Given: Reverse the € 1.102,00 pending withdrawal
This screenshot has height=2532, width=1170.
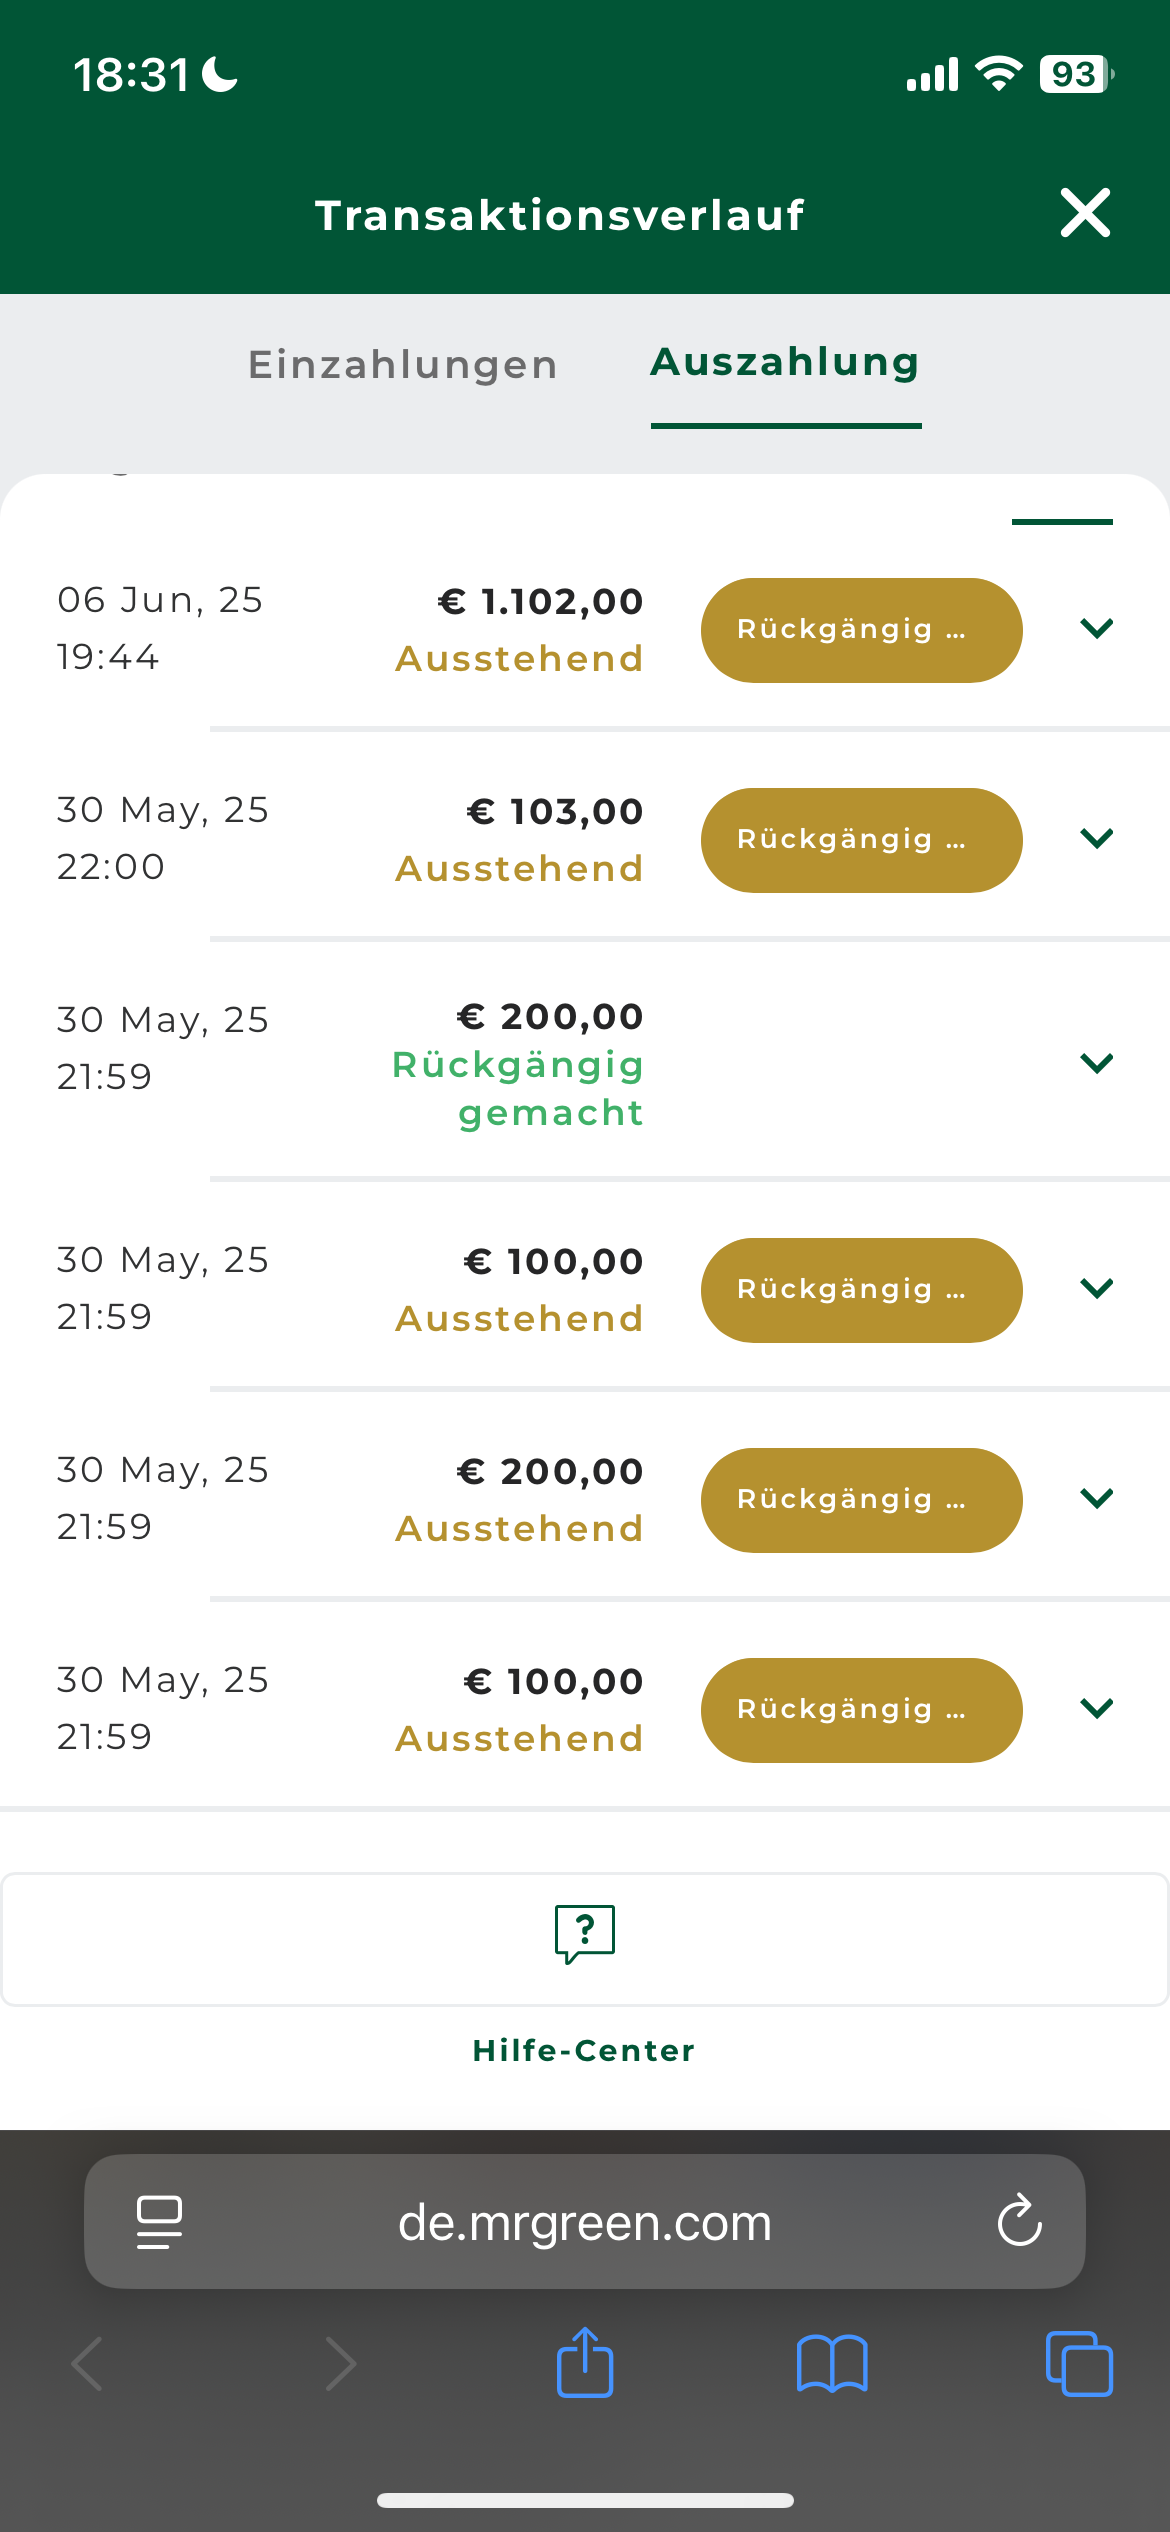Looking at the screenshot, I should (x=861, y=630).
